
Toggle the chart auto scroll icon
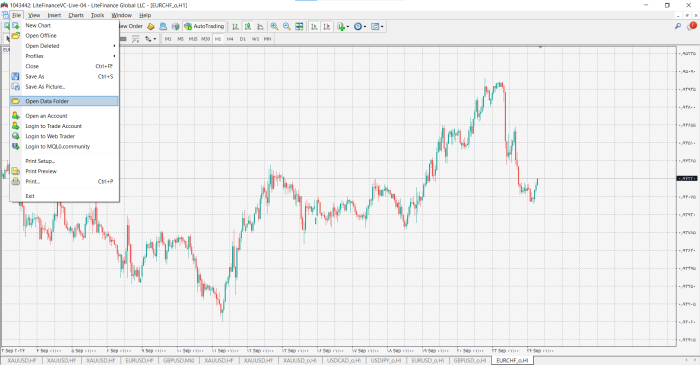click(x=314, y=26)
